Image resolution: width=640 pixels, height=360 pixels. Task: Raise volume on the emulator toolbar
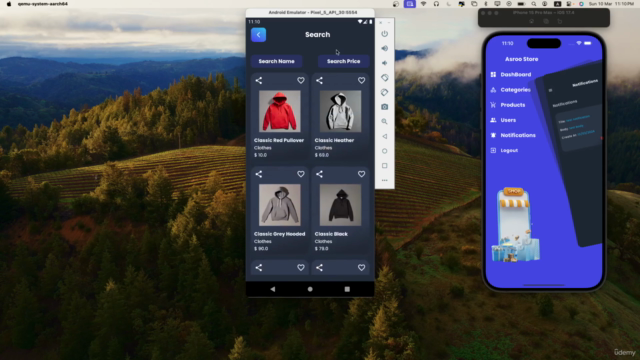pos(384,49)
